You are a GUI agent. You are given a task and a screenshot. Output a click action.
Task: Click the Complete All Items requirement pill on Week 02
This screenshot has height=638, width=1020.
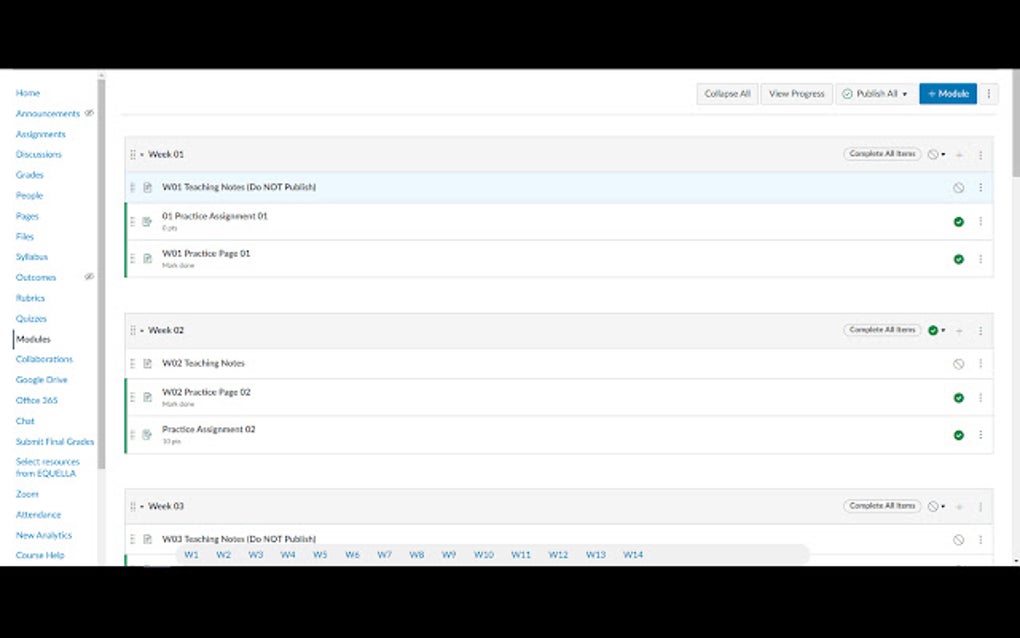coord(881,330)
